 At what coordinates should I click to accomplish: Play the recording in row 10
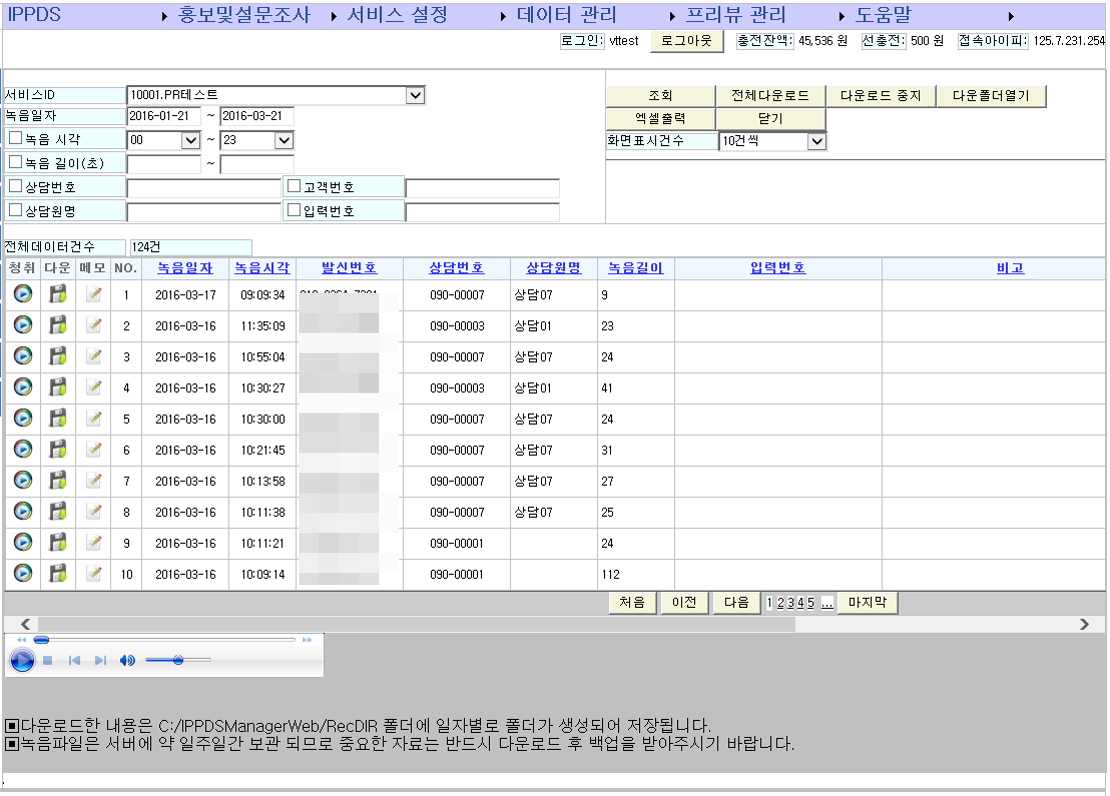point(23,573)
